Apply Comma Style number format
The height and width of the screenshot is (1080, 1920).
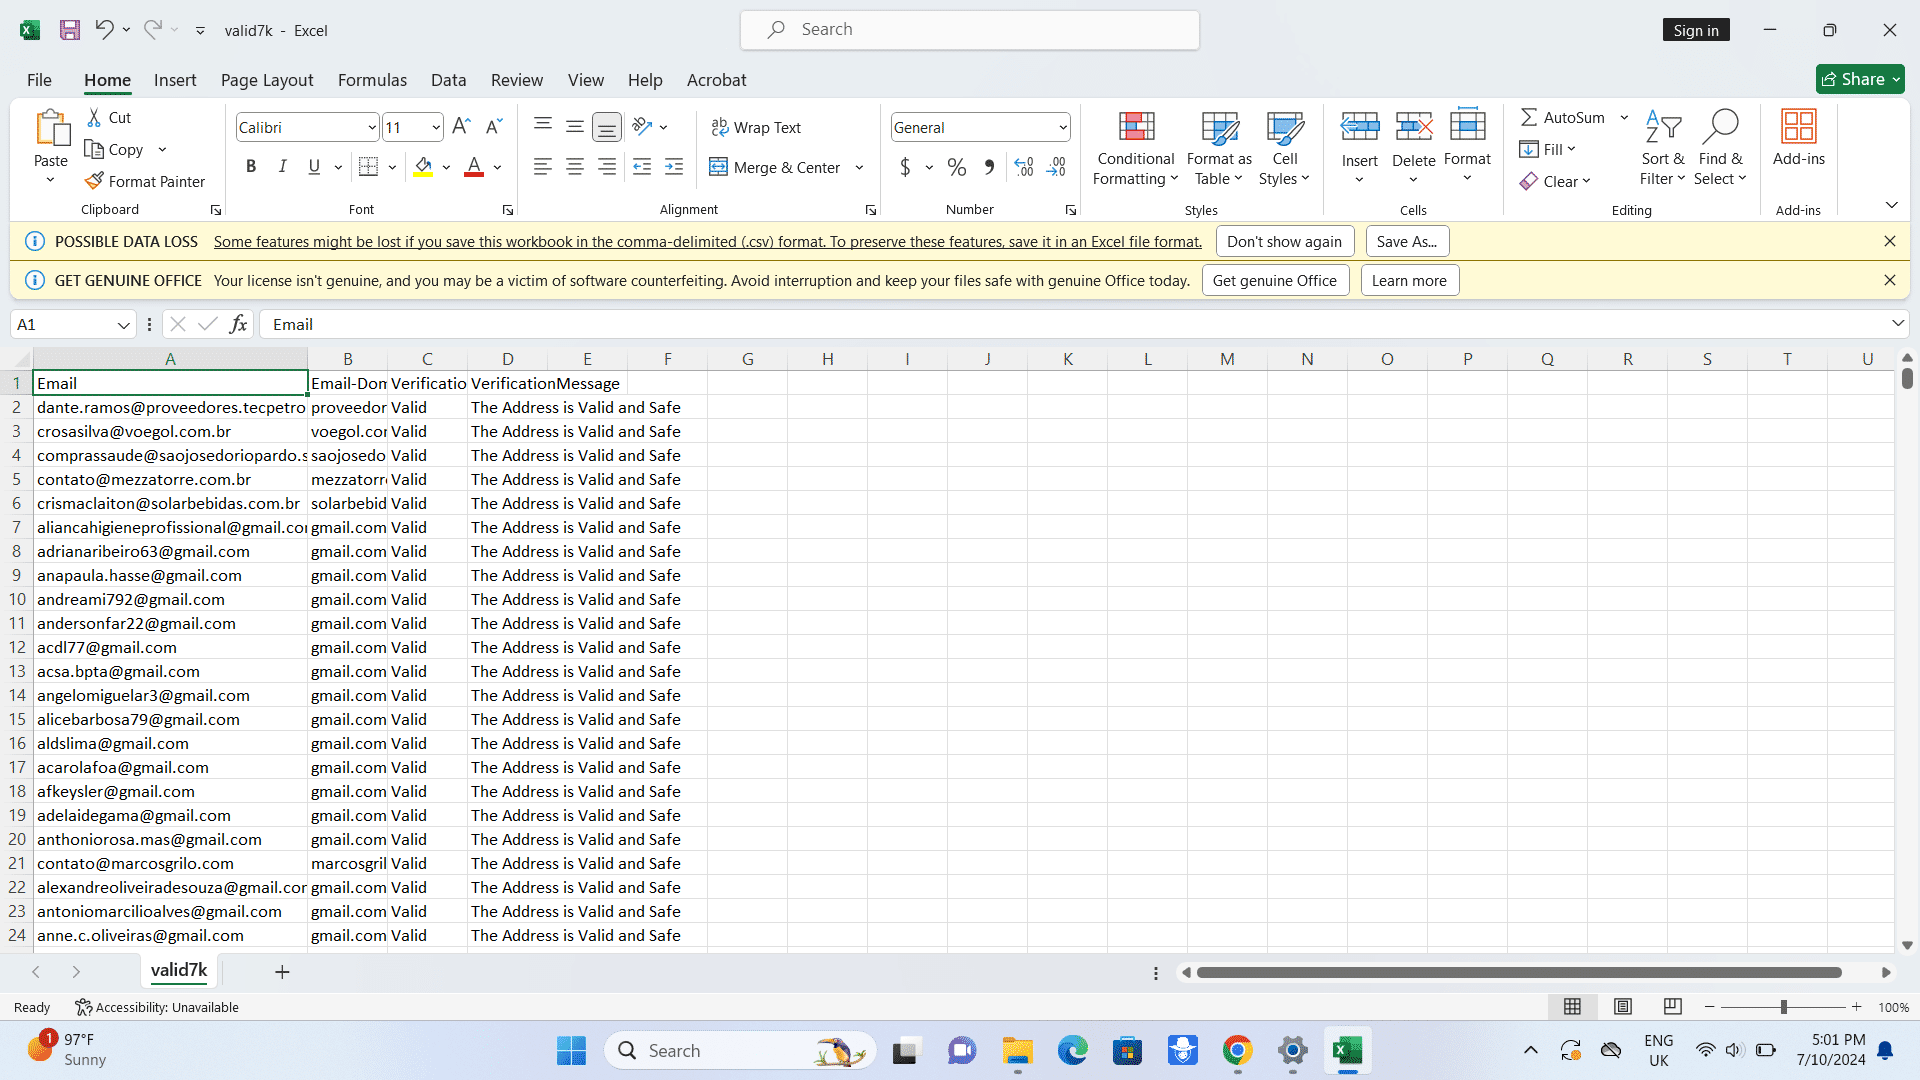(989, 167)
